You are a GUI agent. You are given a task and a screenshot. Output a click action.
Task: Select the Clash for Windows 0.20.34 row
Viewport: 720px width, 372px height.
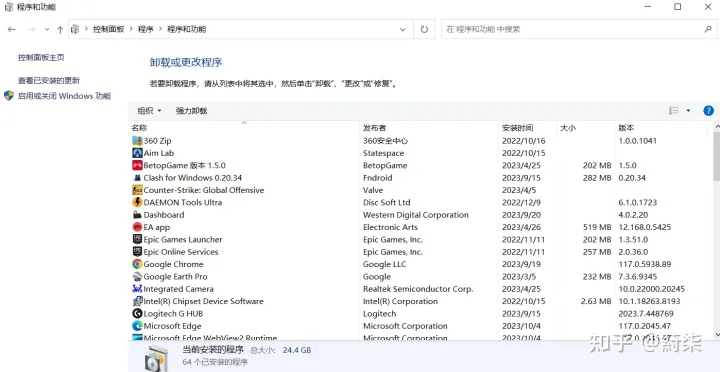point(418,178)
